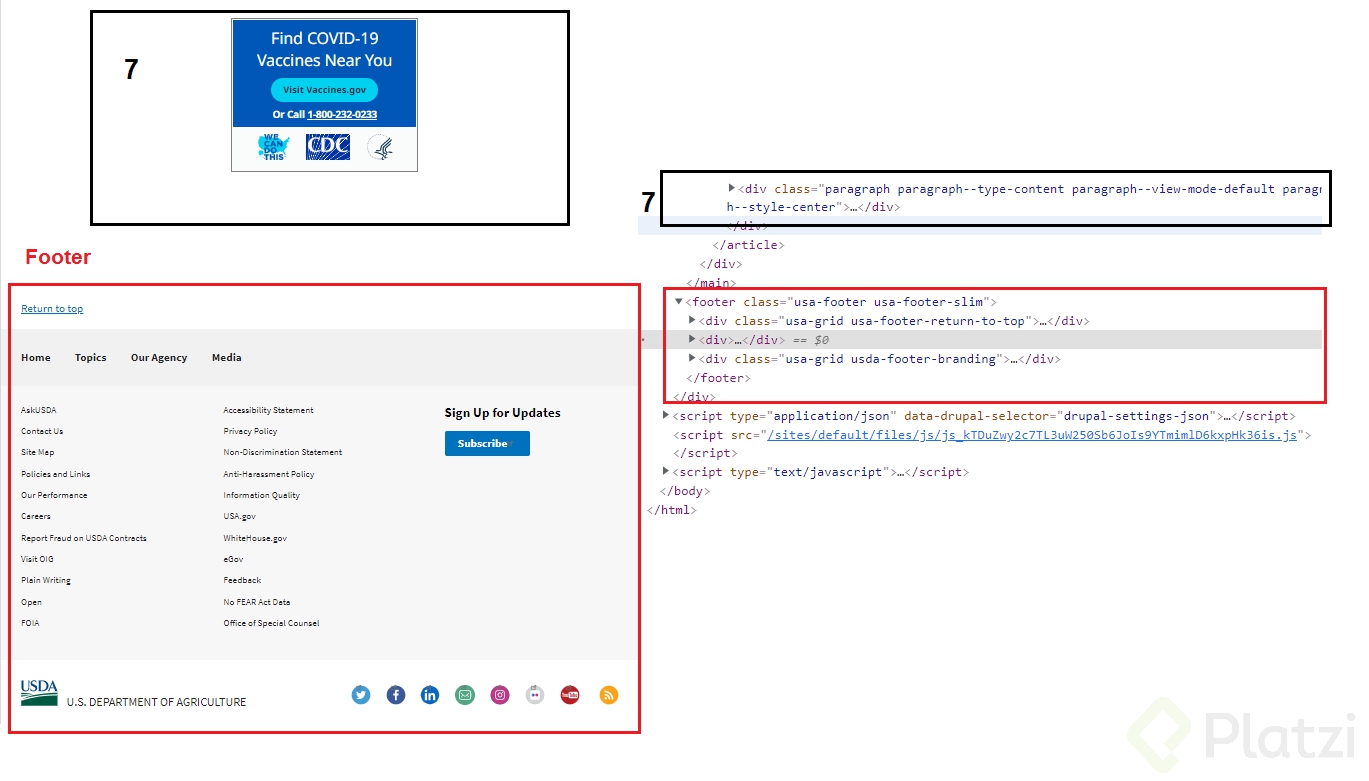The image size is (1369, 781).
Task: Click the USDA logo in the footer
Action: point(39,693)
